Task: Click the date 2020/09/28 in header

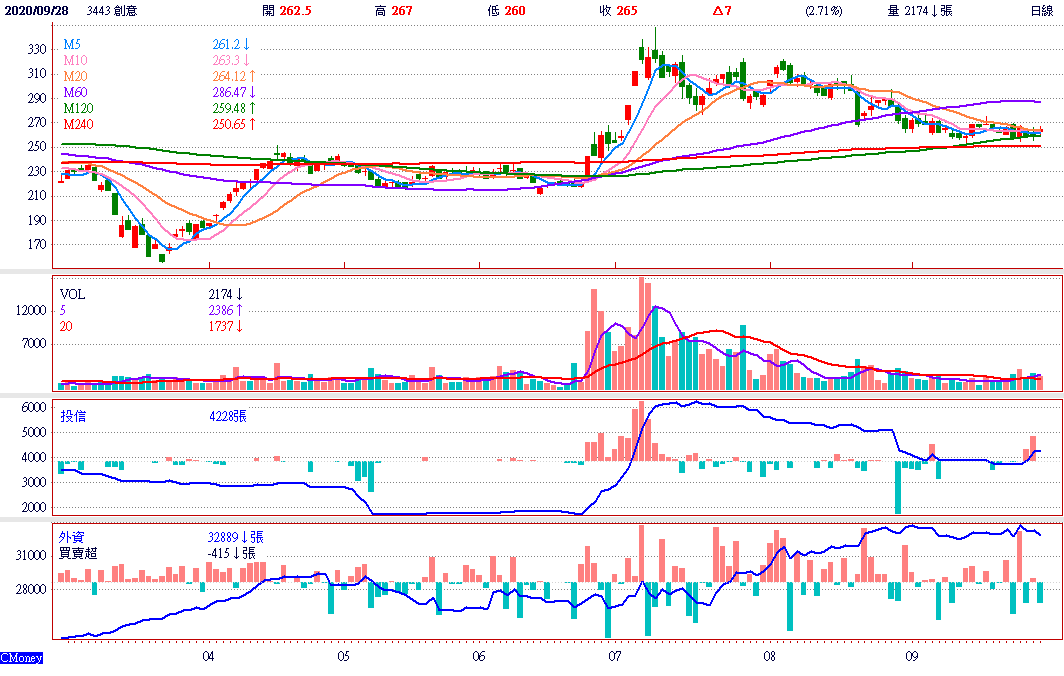Action: pyautogui.click(x=36, y=10)
